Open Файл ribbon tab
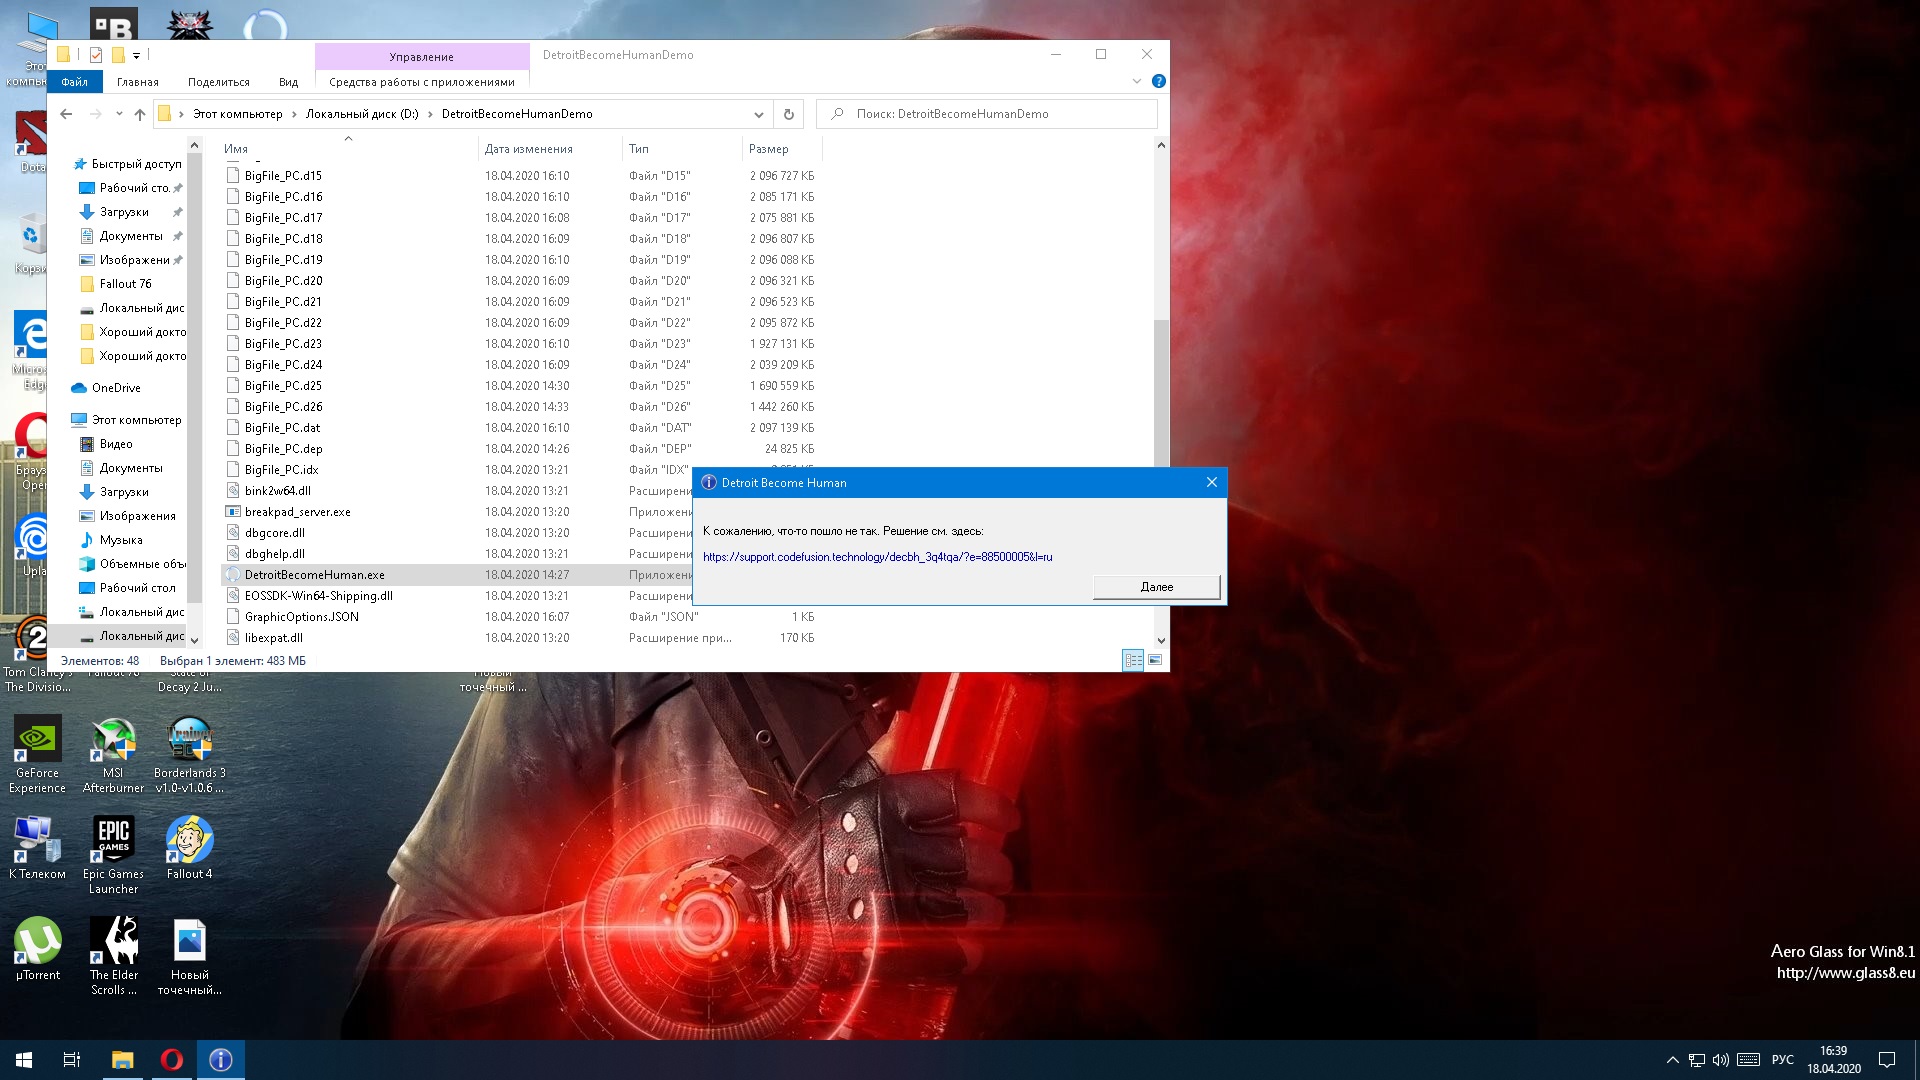Screen dimensions: 1920x1080 (75, 82)
